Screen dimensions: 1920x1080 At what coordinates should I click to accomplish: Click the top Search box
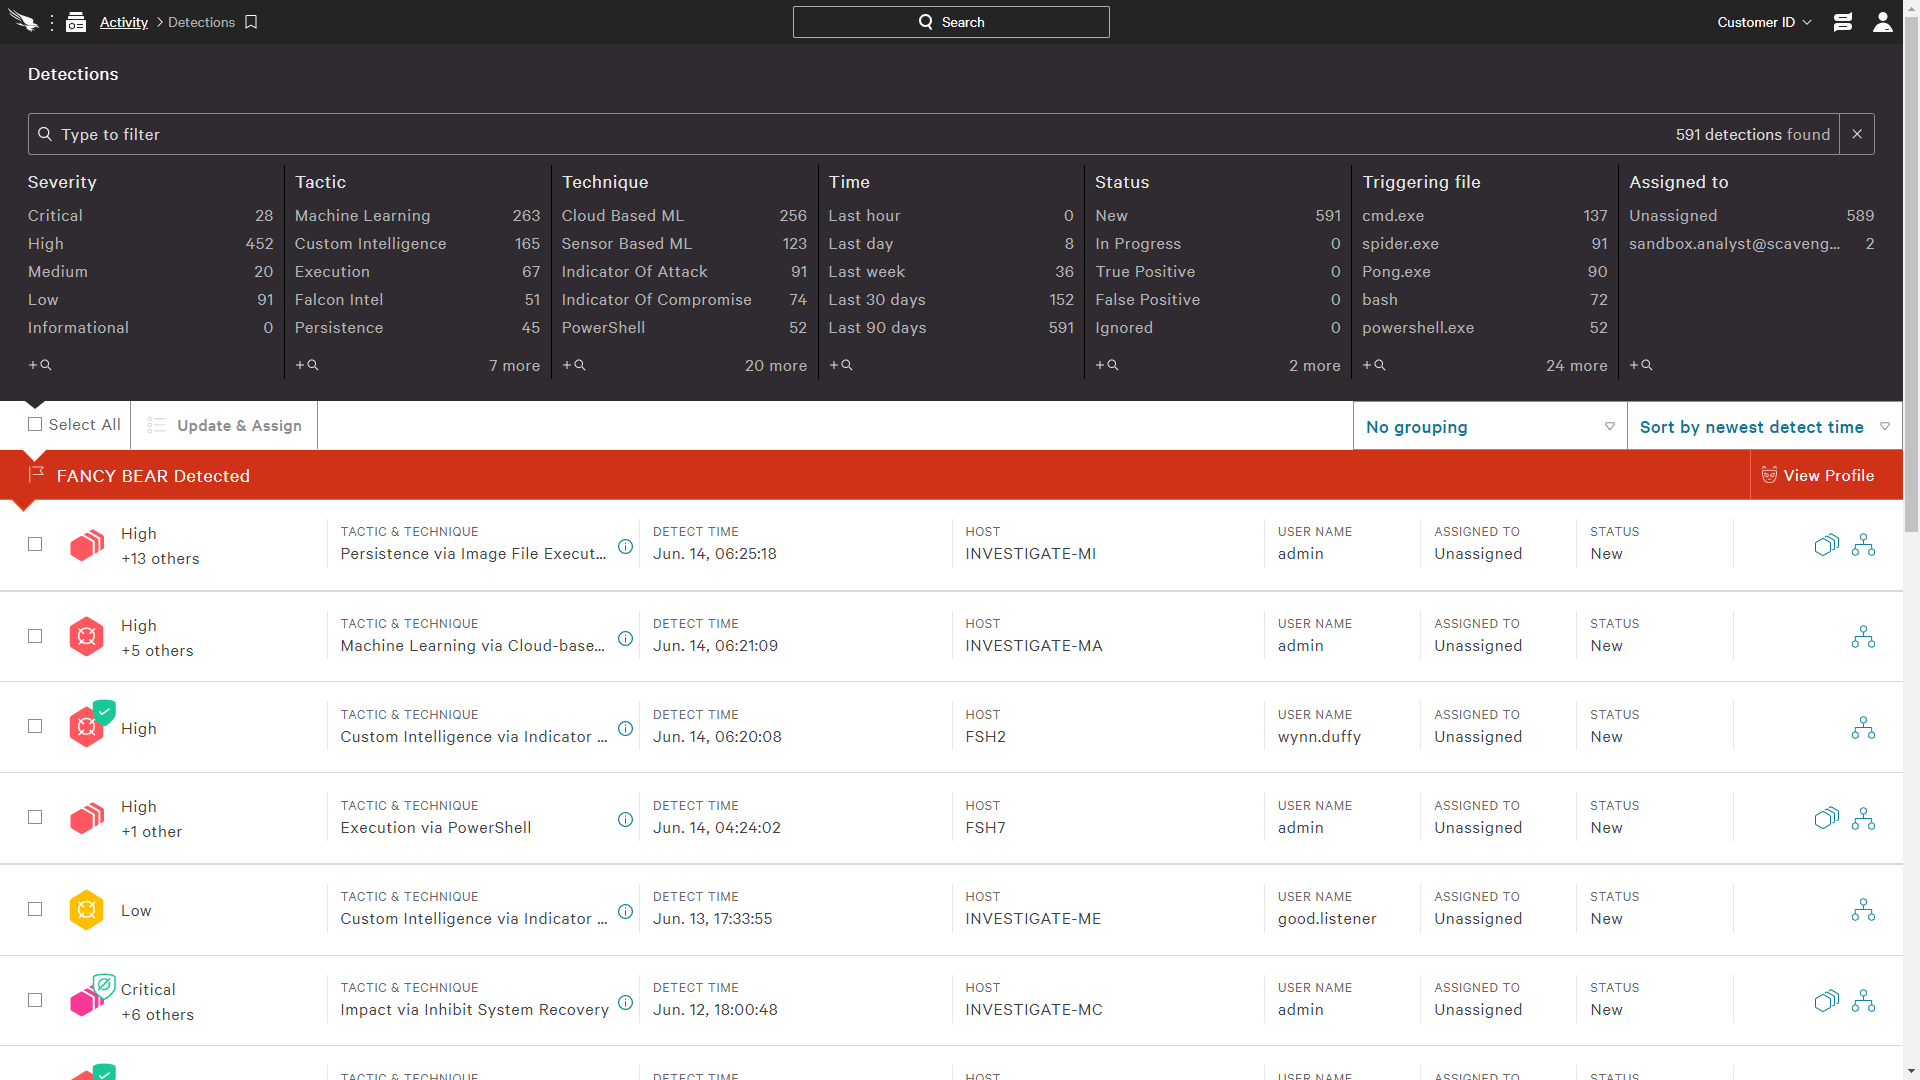coord(951,22)
